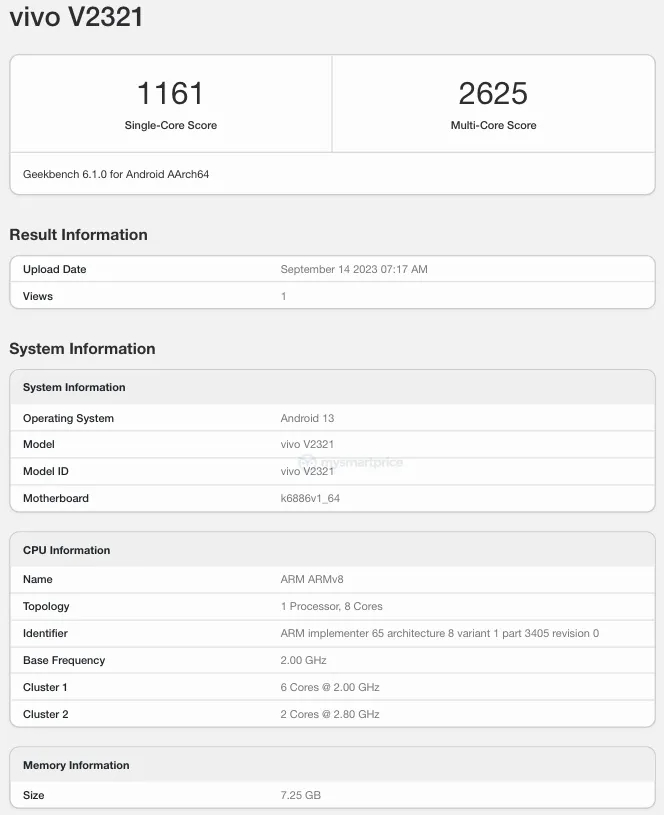The image size is (664, 815).
Task: Click vivo V2321 in the Model ID row
Action: click(307, 471)
